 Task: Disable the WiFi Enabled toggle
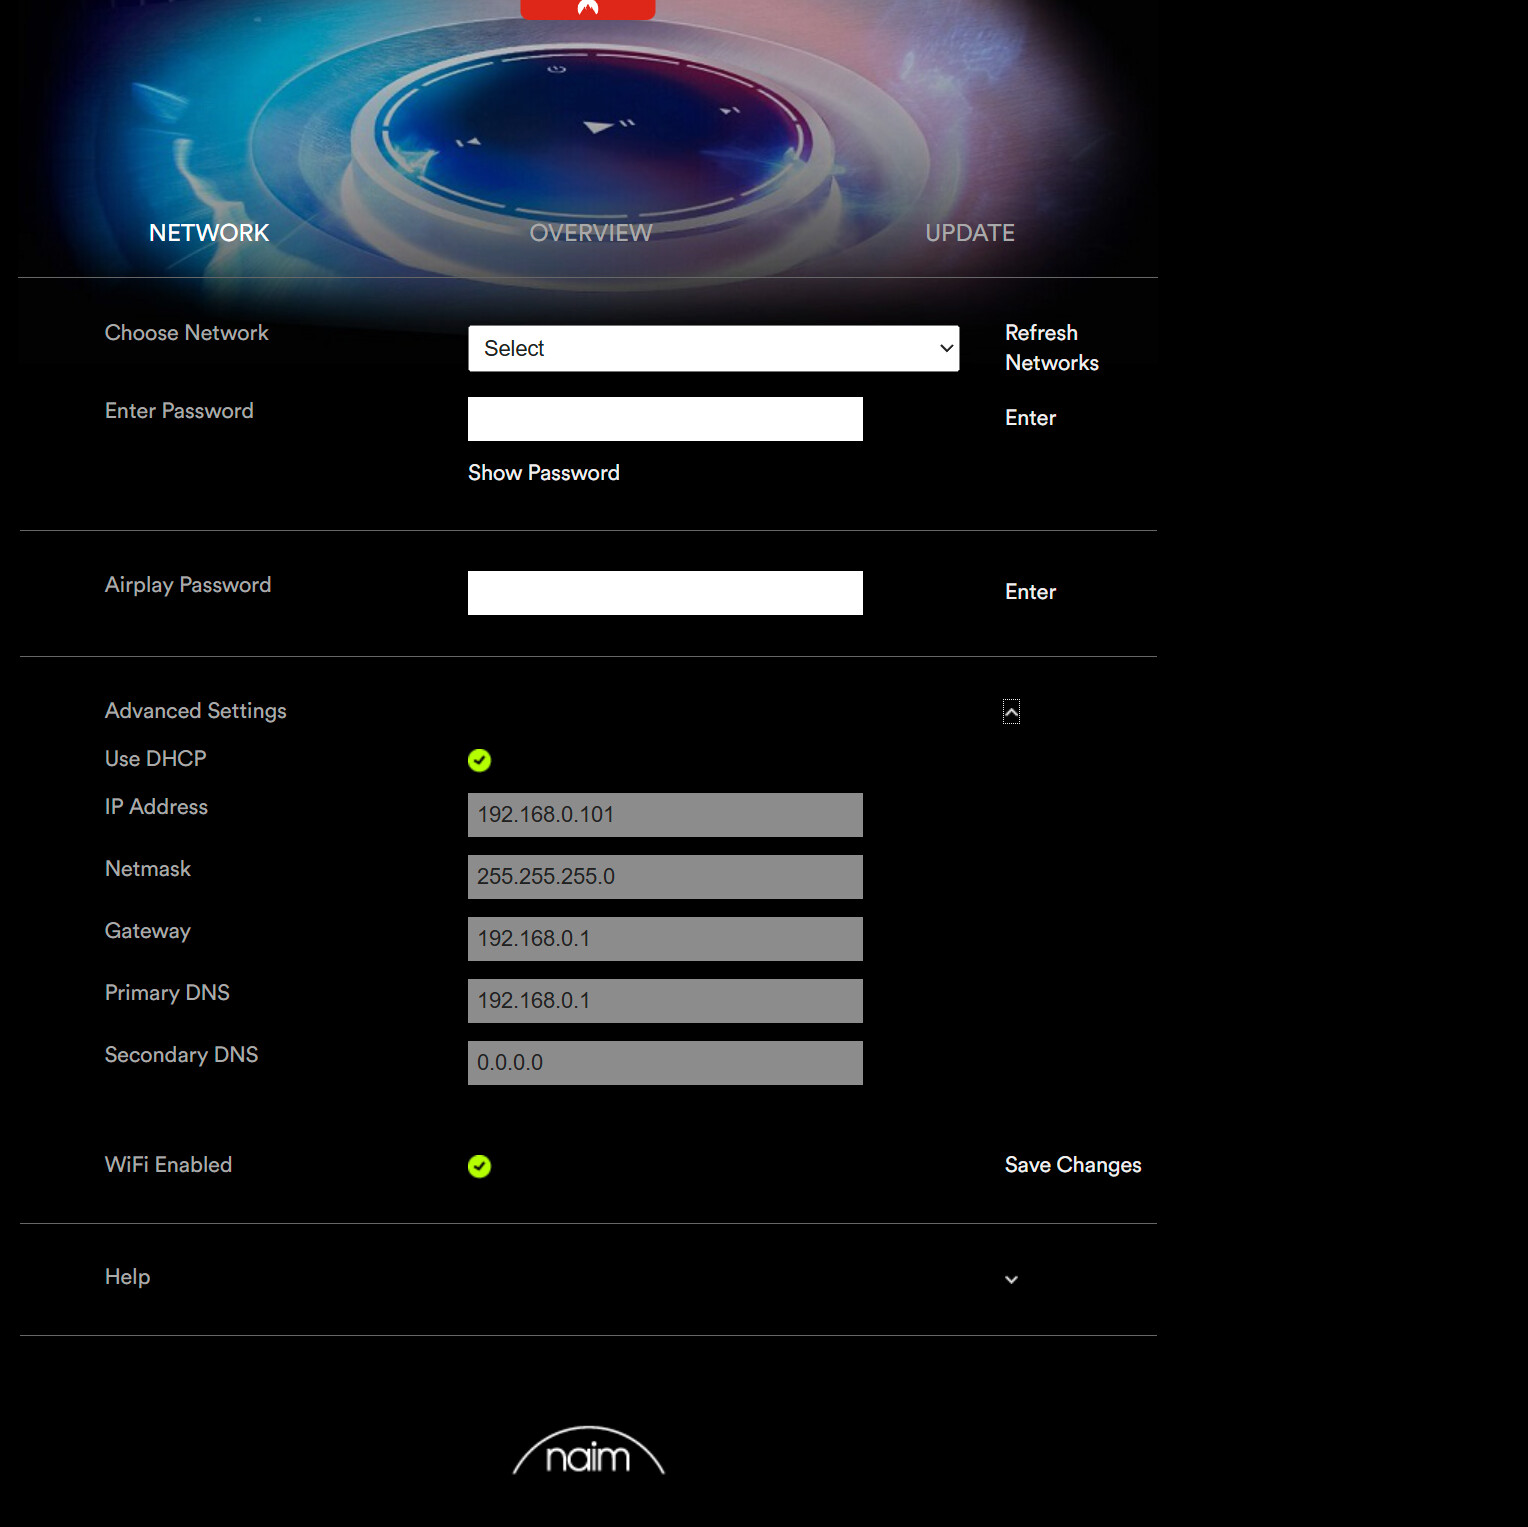click(479, 1166)
